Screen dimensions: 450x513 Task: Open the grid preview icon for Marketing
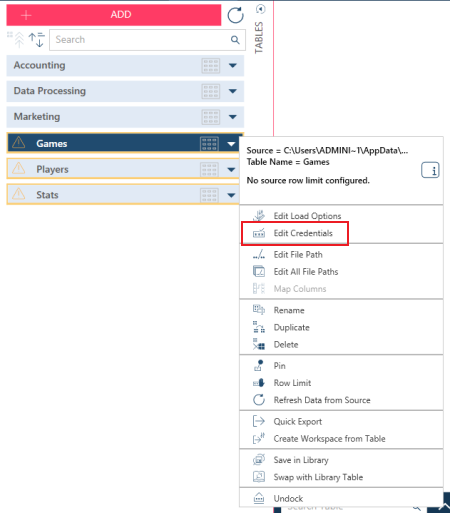[x=211, y=117]
